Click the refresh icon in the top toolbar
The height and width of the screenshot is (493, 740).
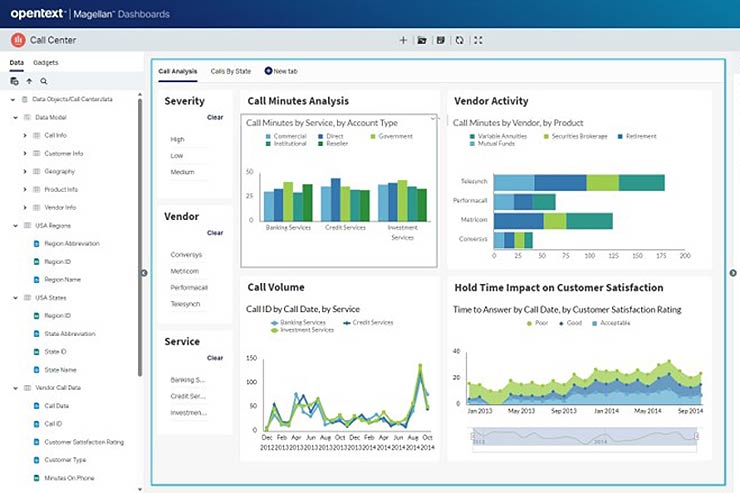pos(459,40)
